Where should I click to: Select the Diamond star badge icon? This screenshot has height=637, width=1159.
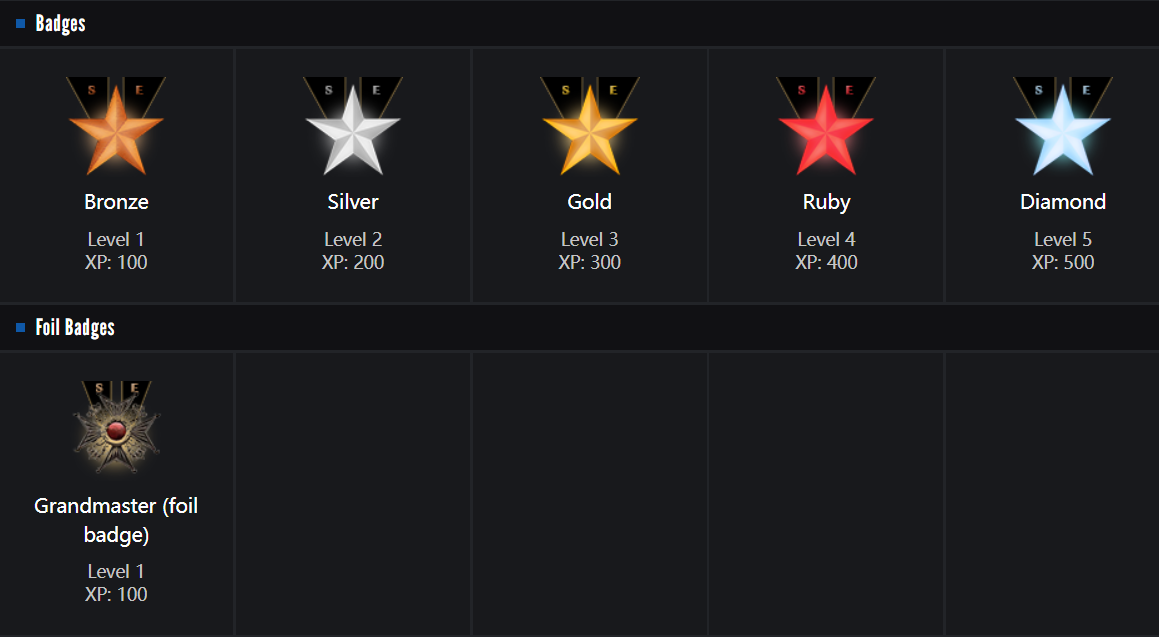tap(1063, 127)
